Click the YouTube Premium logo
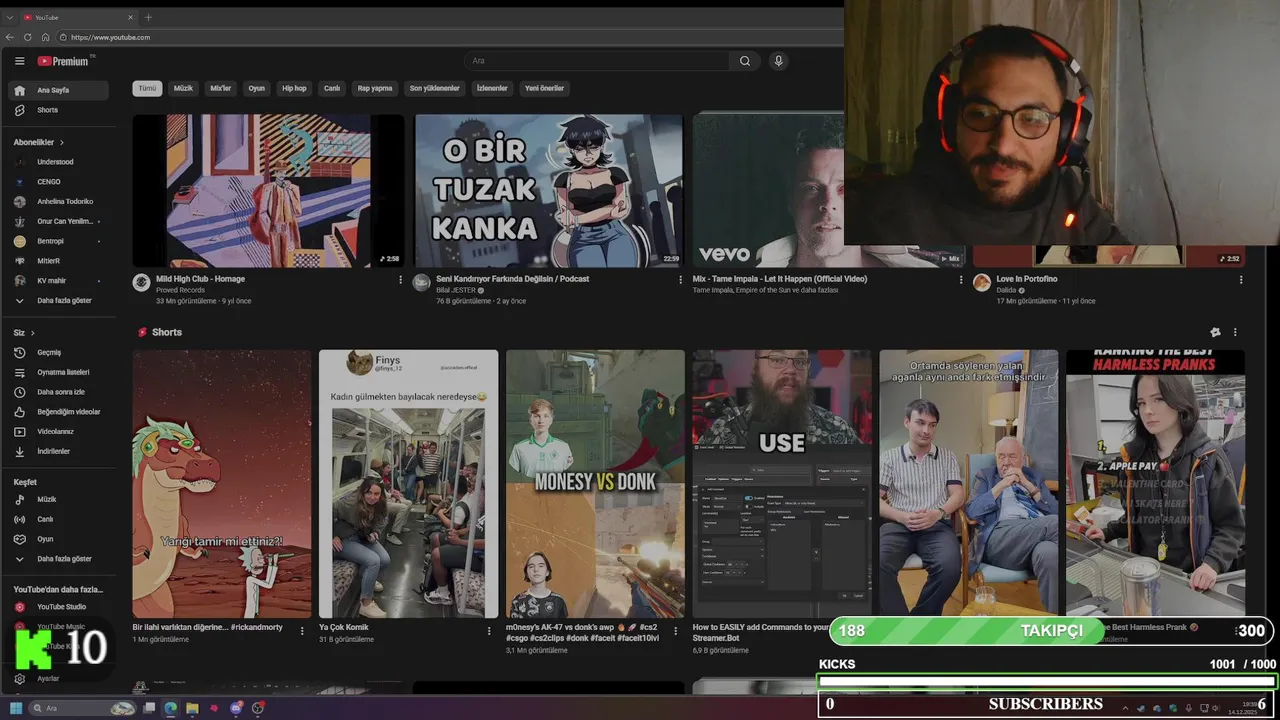1280x720 pixels. coord(64,61)
